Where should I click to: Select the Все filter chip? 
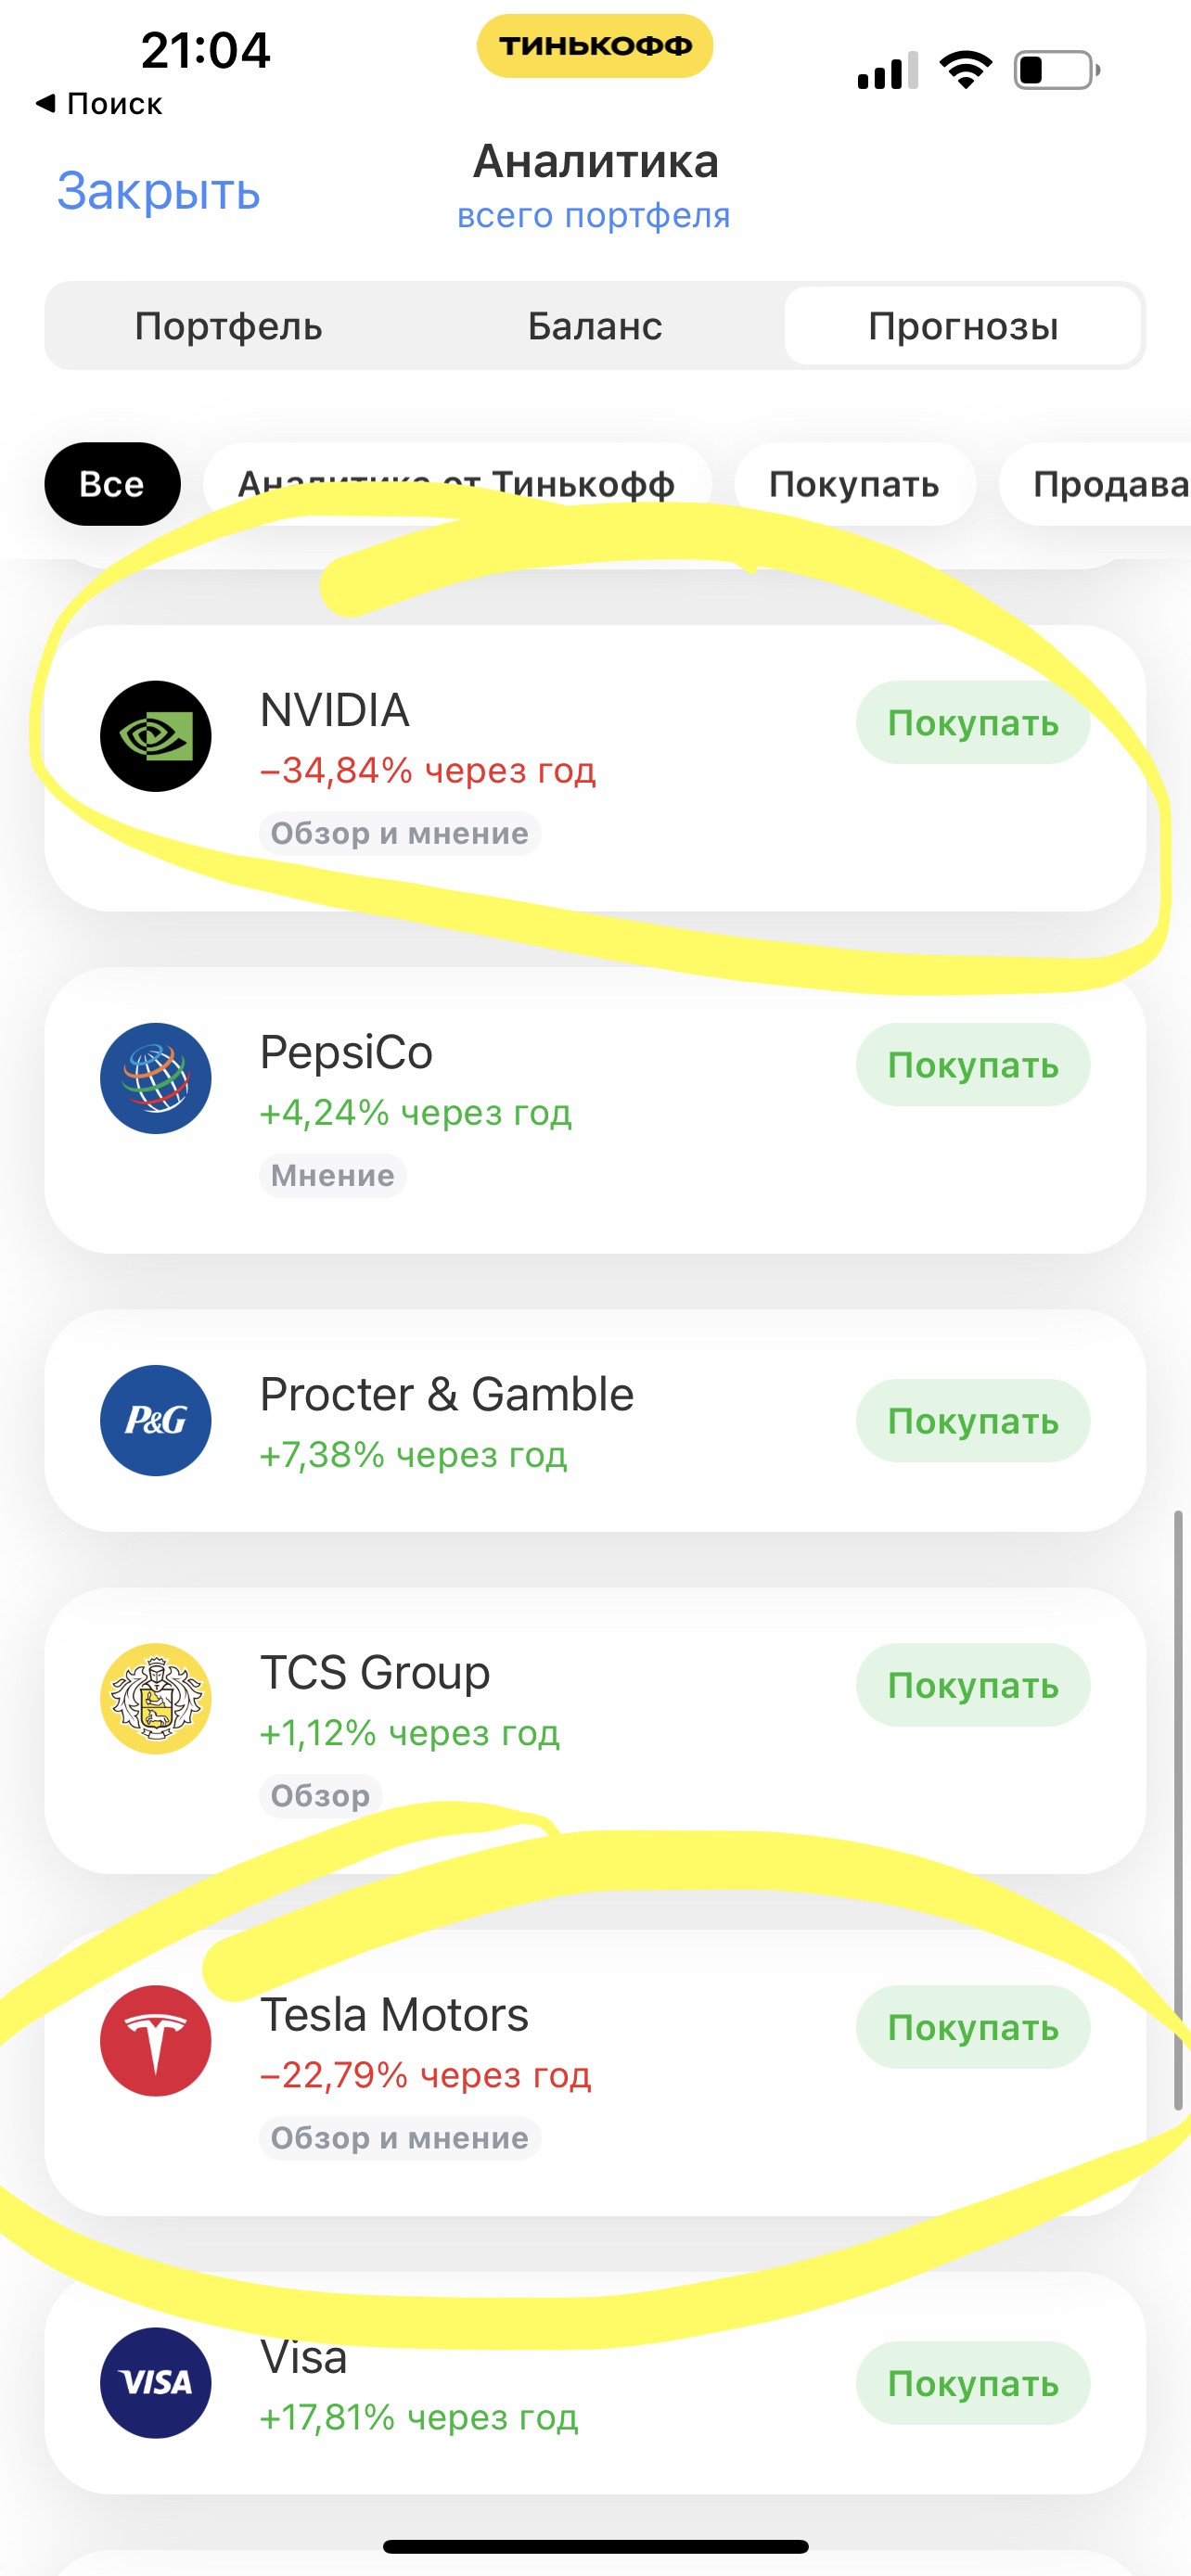pos(112,484)
